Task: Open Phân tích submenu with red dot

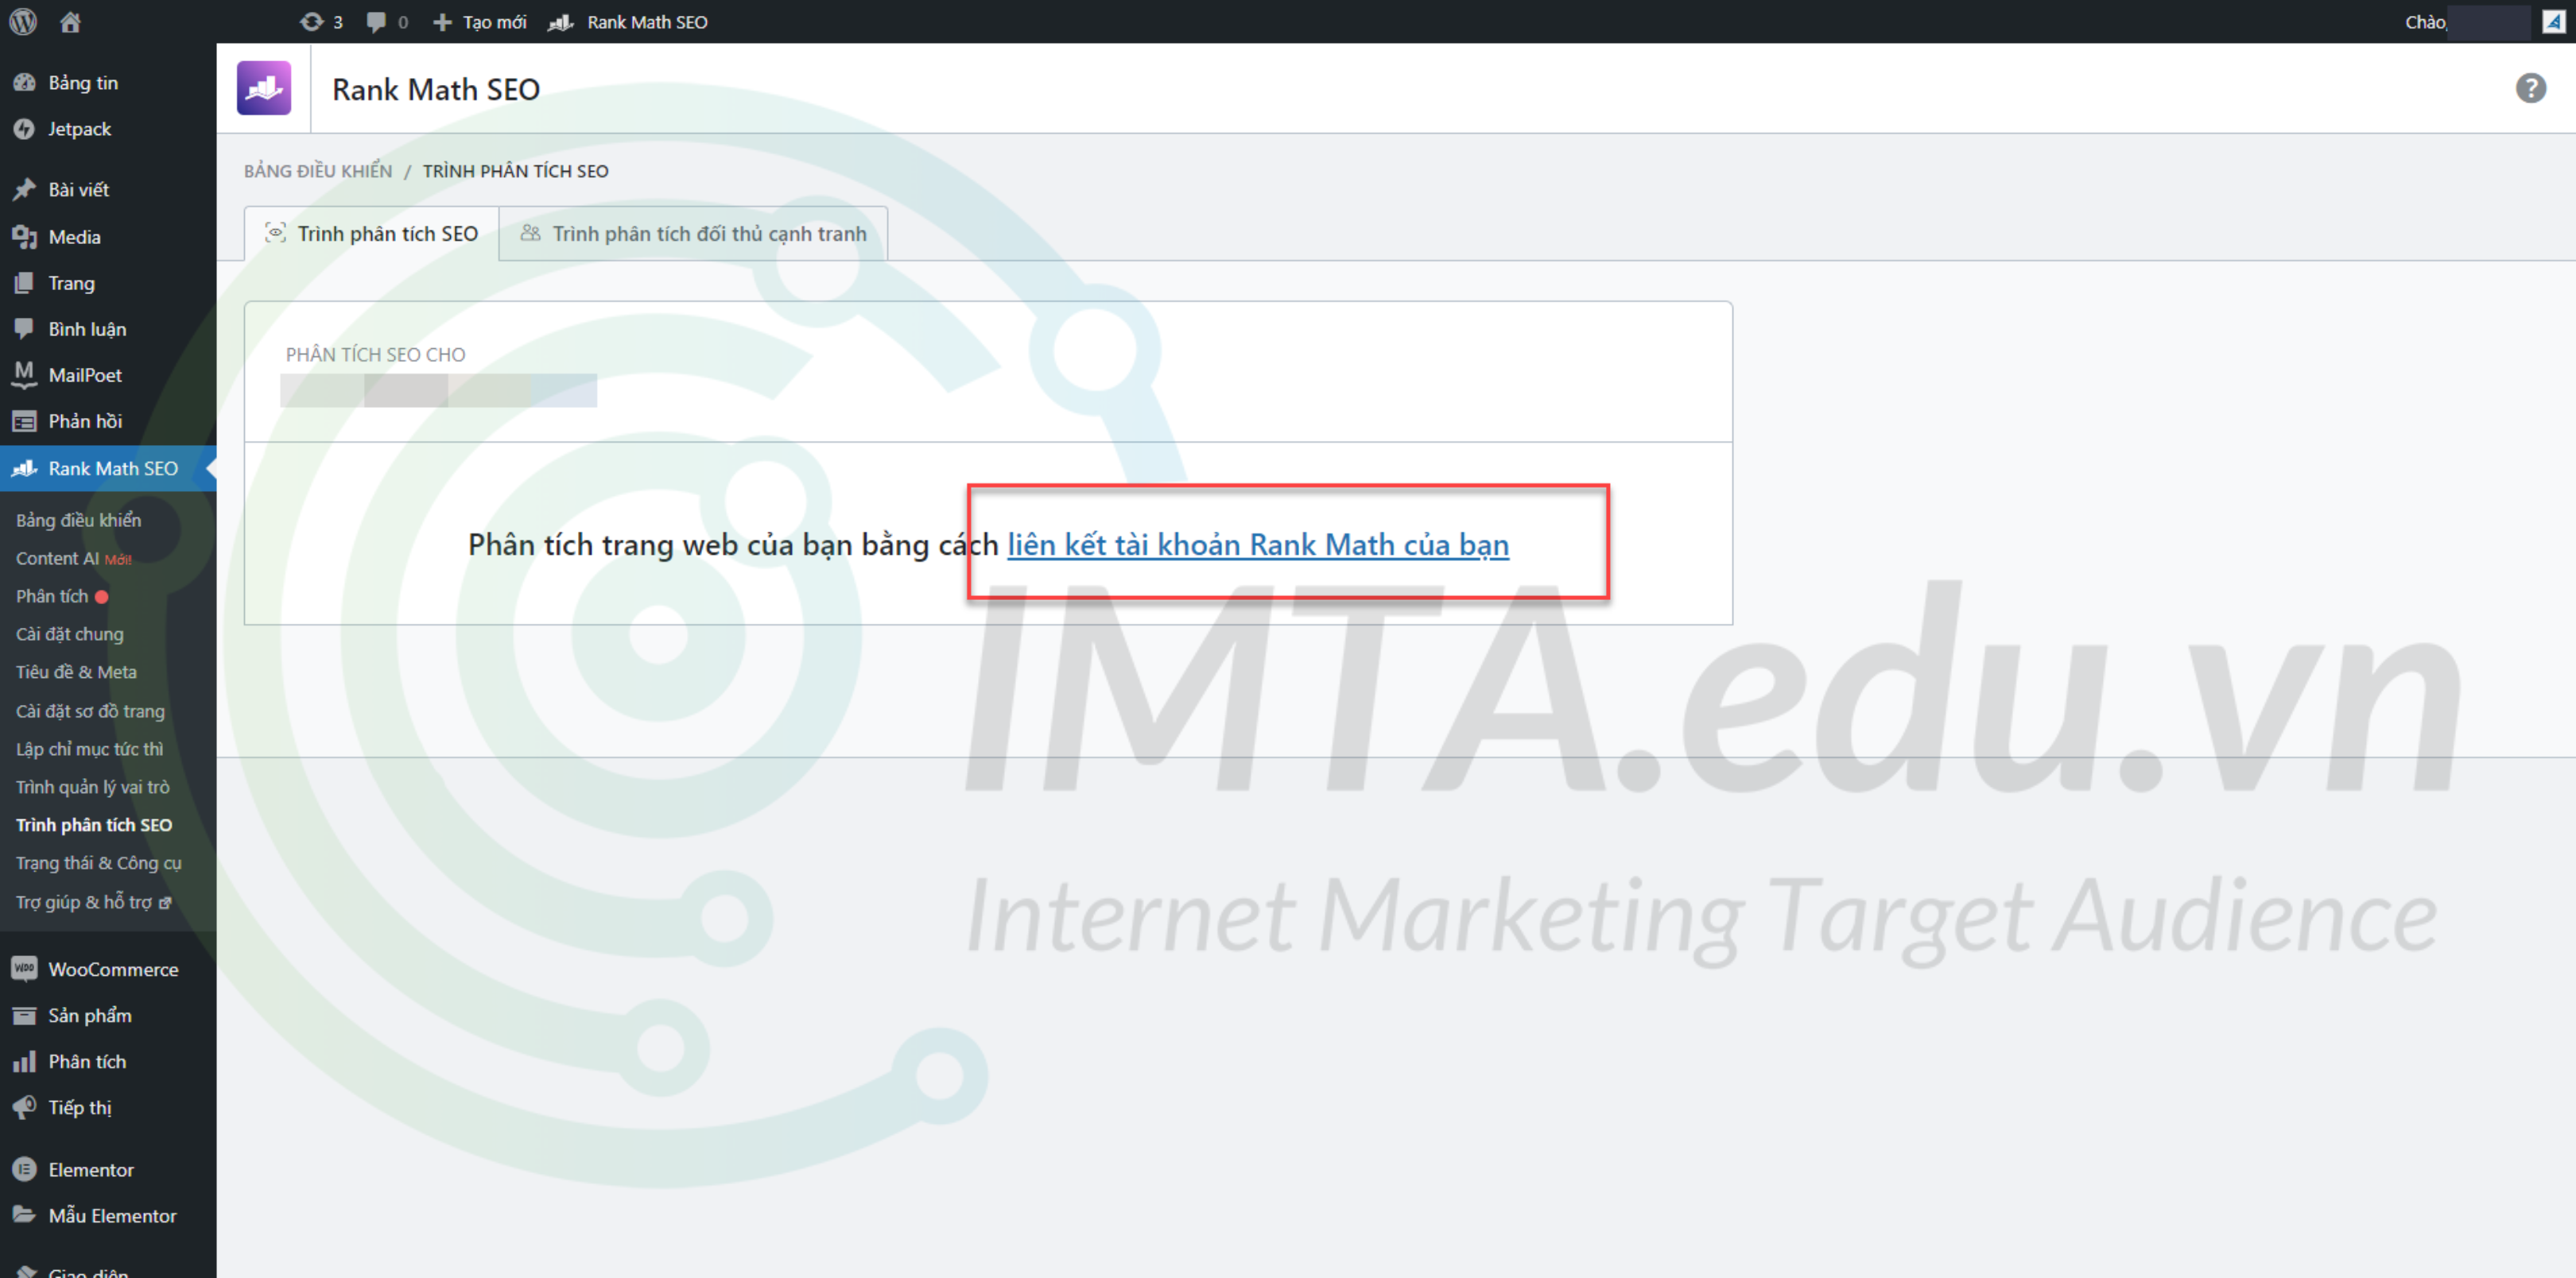Action: click(x=62, y=596)
